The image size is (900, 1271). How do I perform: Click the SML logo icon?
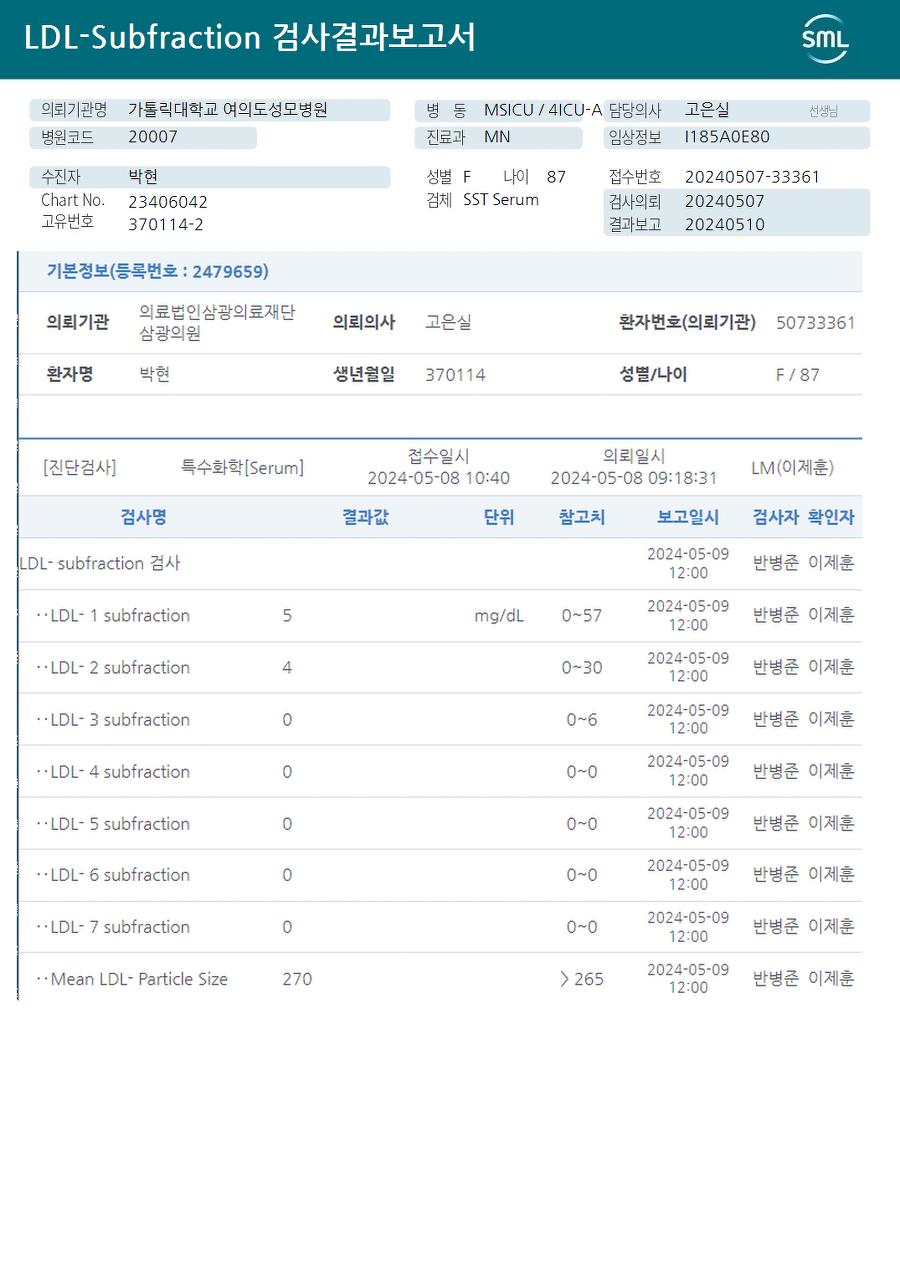pyautogui.click(x=825, y=39)
